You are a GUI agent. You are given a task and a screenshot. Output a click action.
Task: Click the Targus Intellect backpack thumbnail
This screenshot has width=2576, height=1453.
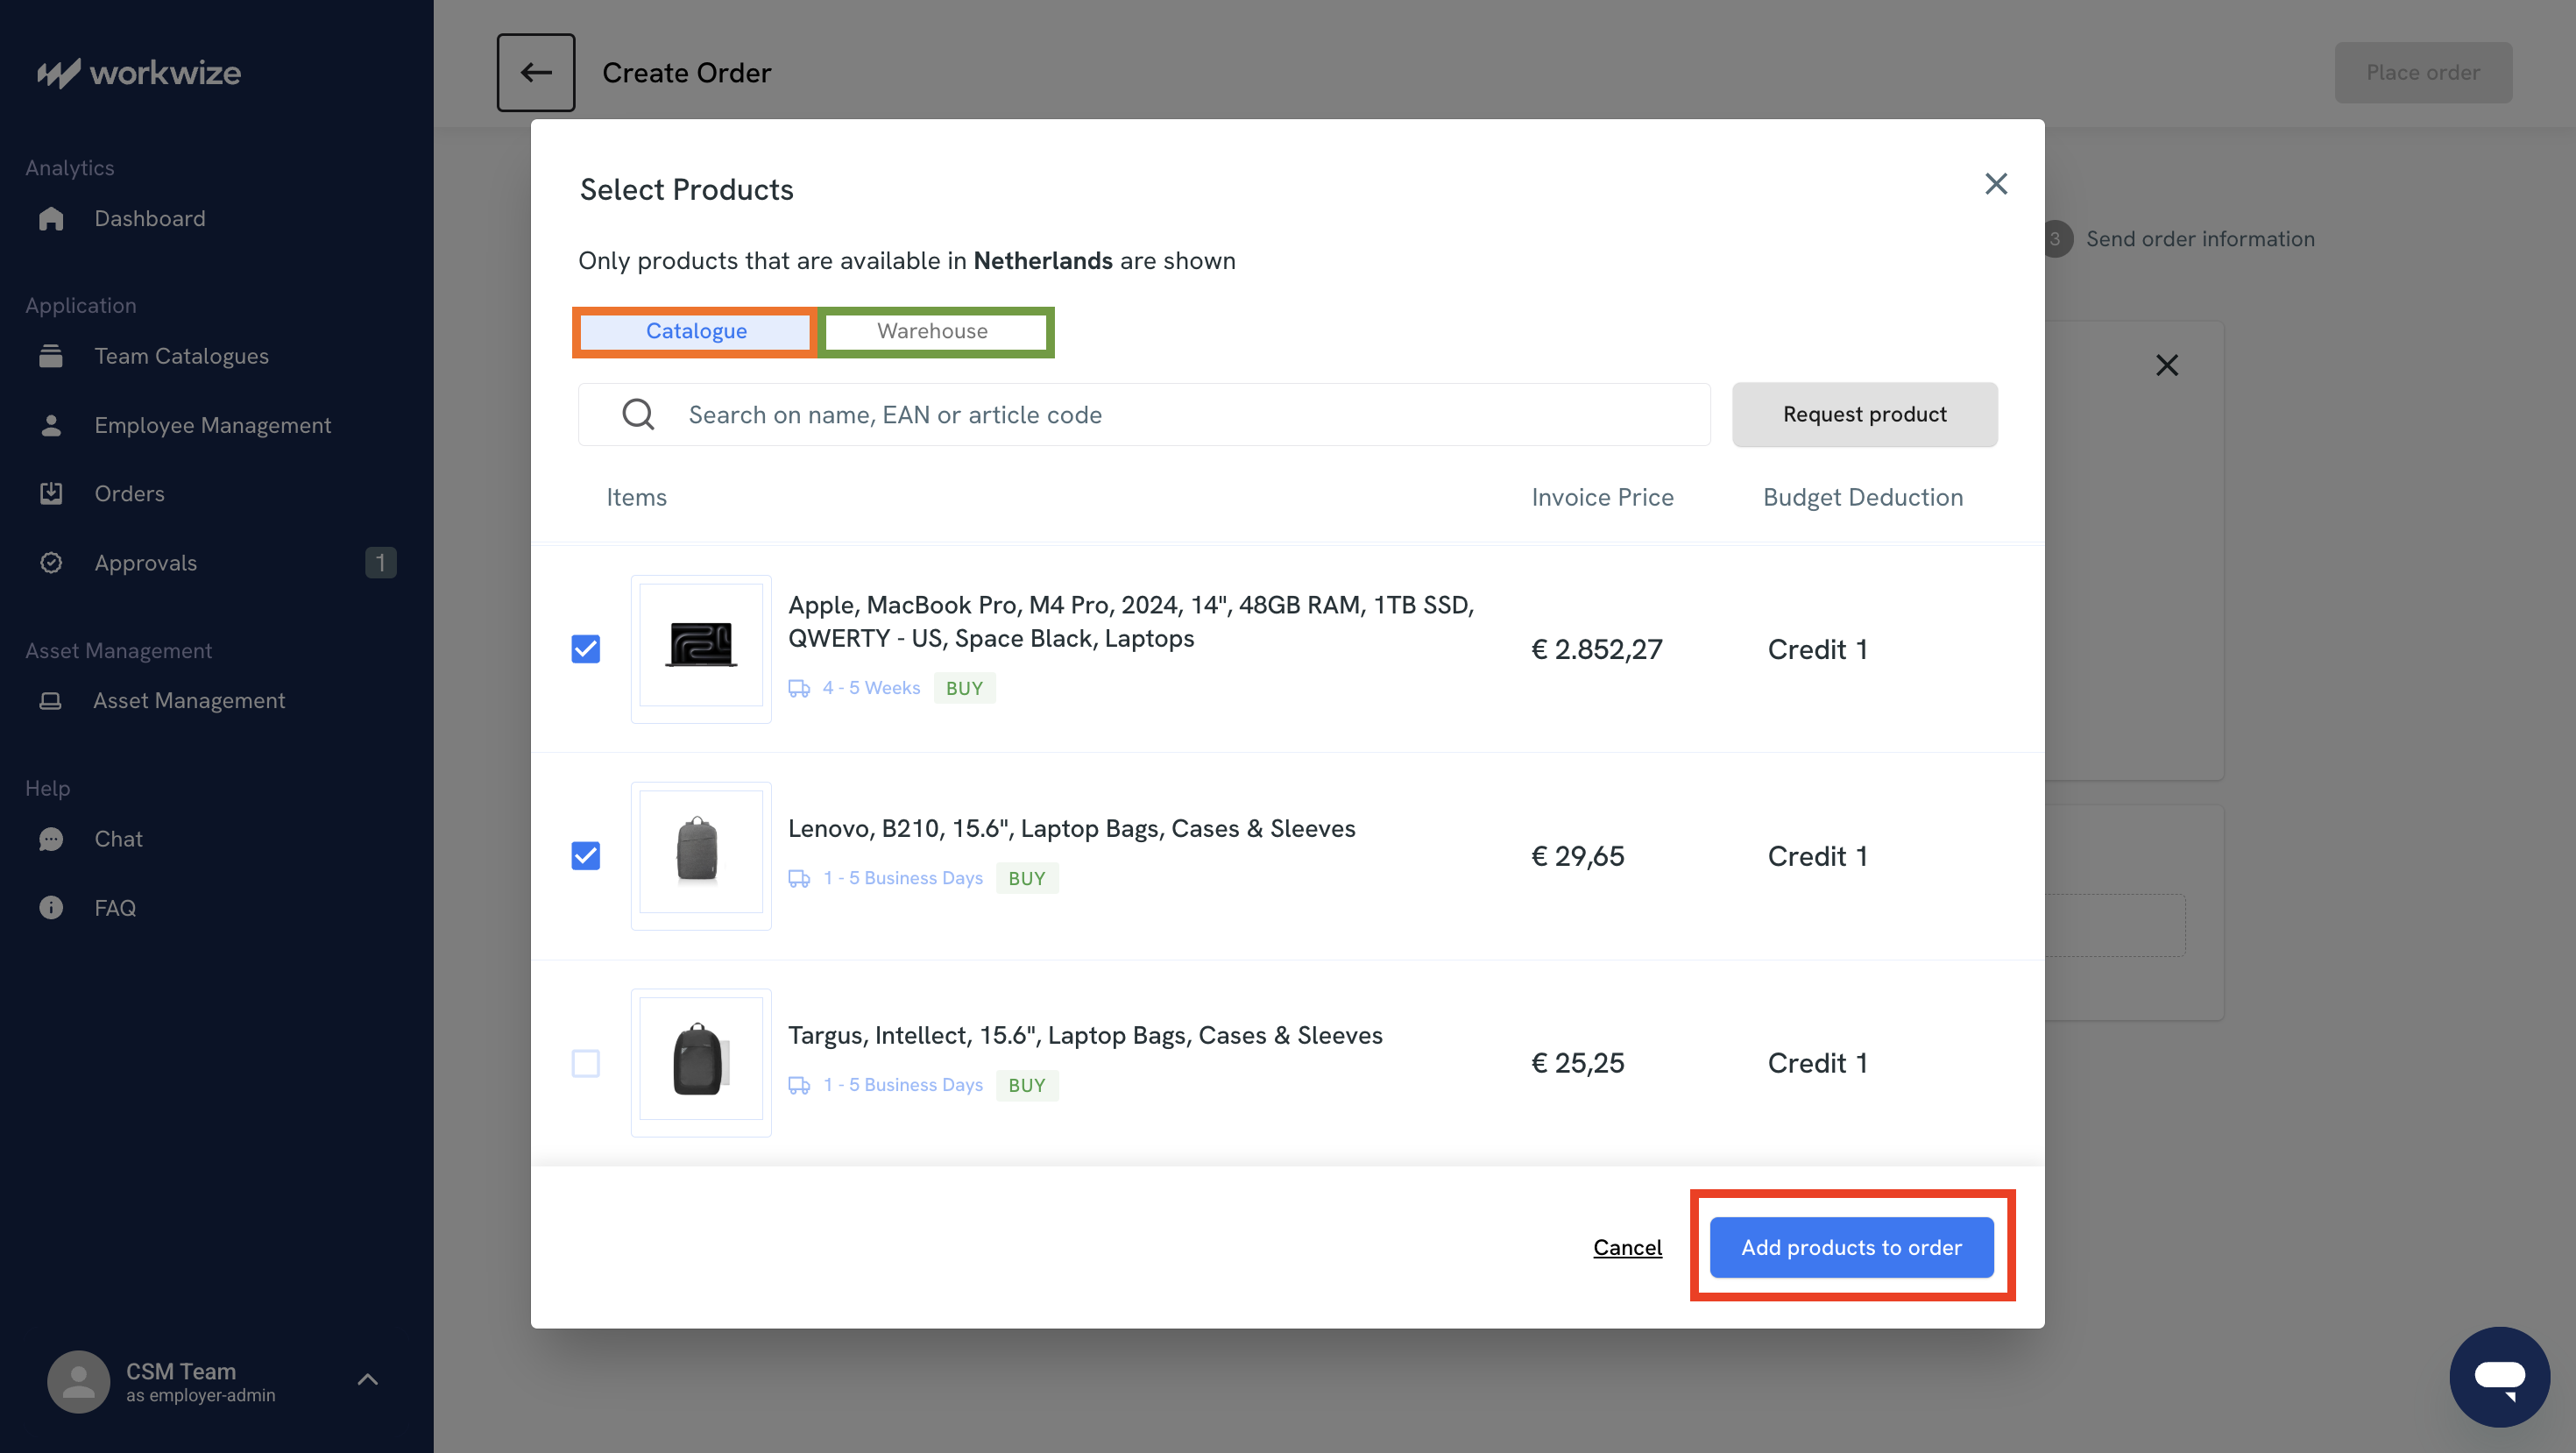click(x=701, y=1063)
